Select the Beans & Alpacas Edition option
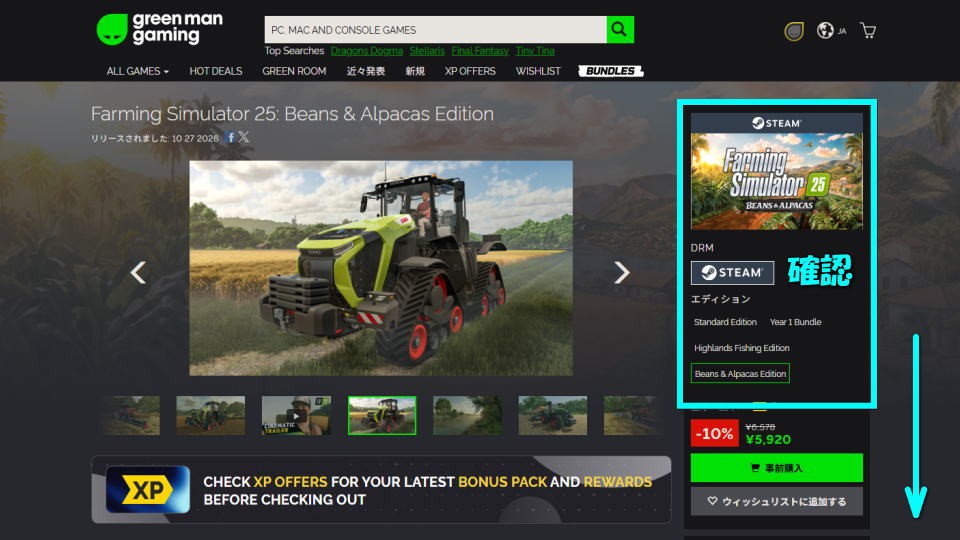Image resolution: width=960 pixels, height=540 pixels. tap(740, 373)
